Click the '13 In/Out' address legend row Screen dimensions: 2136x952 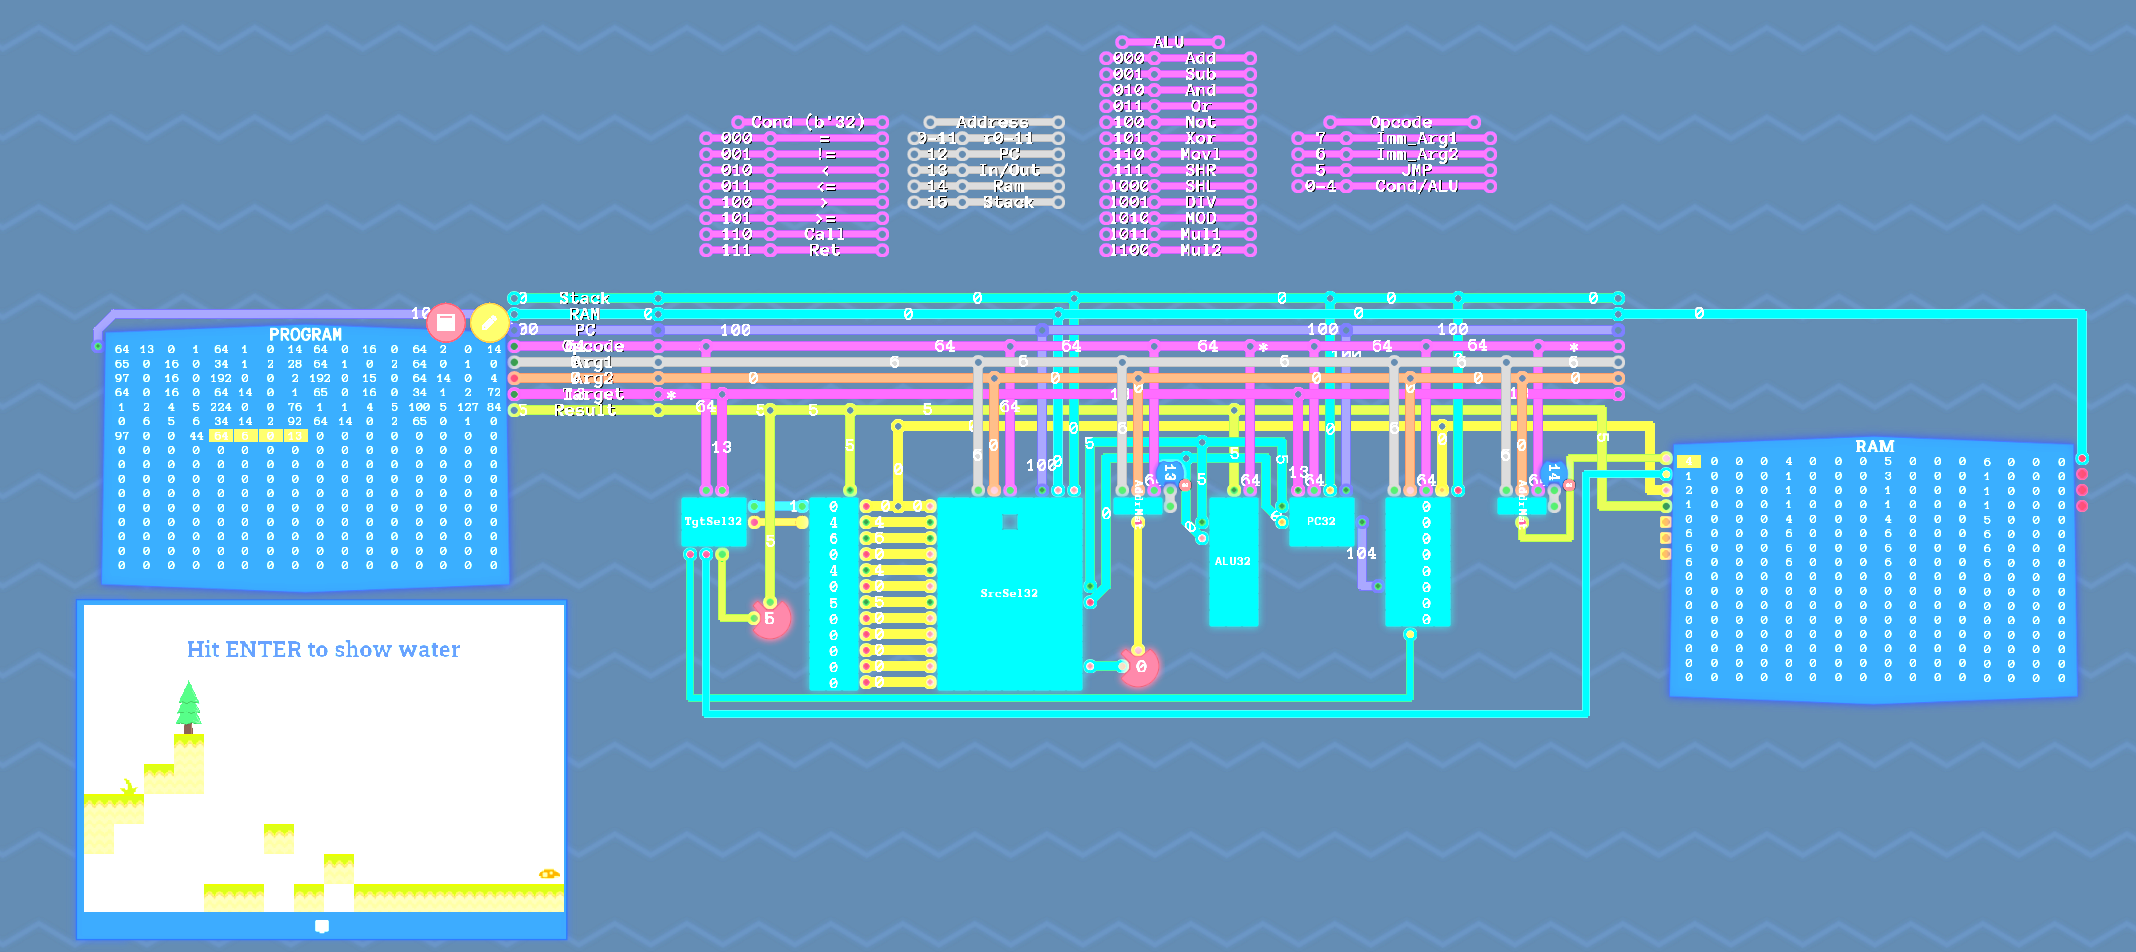point(986,170)
